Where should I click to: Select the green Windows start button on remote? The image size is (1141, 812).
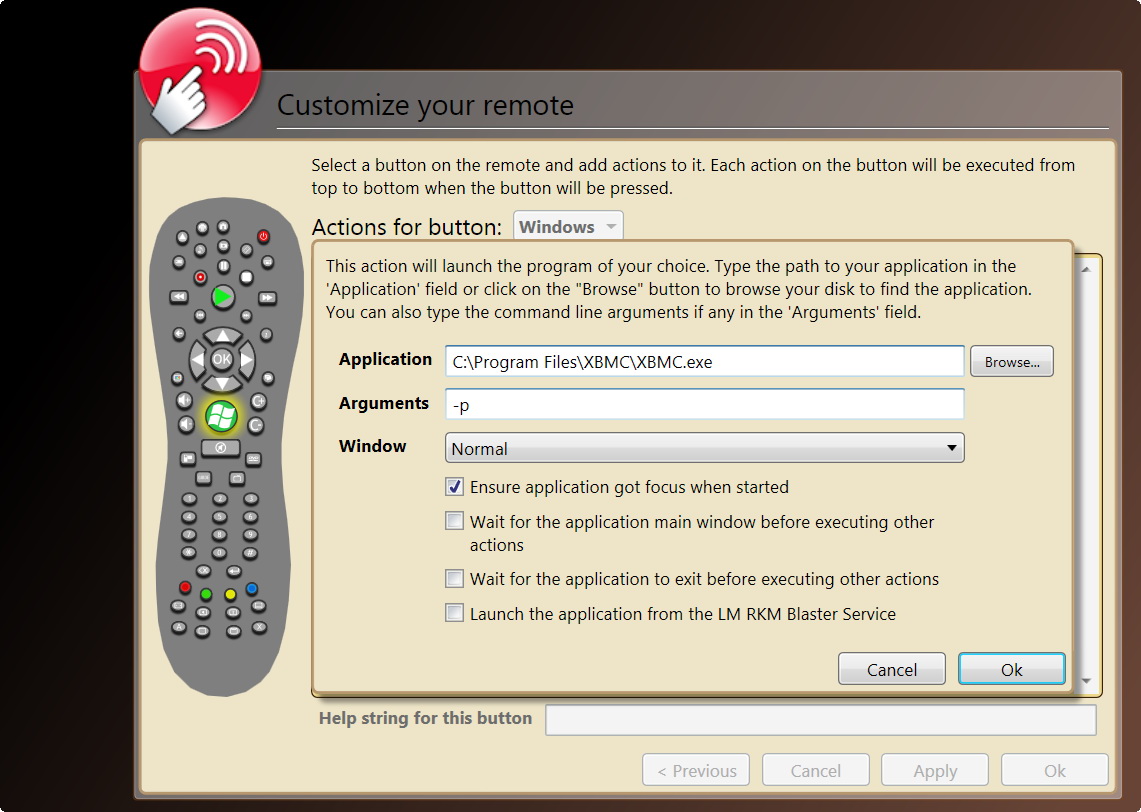coord(221,417)
